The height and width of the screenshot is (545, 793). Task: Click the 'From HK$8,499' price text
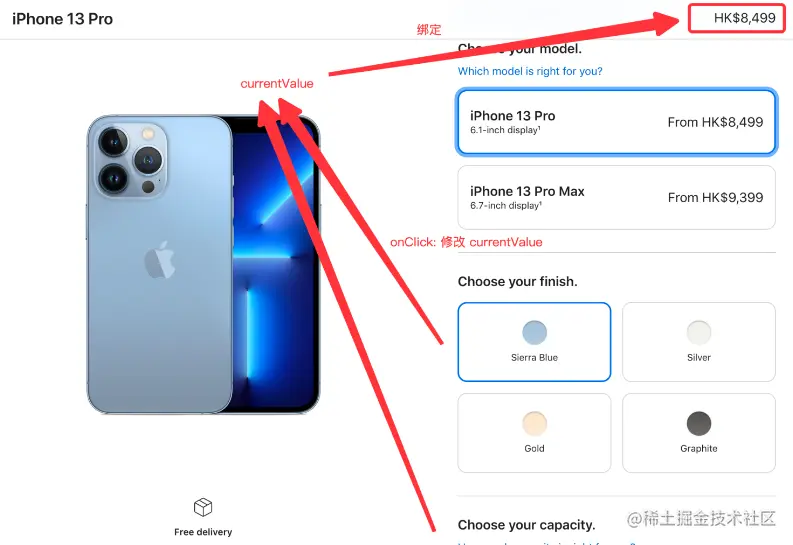coord(715,122)
